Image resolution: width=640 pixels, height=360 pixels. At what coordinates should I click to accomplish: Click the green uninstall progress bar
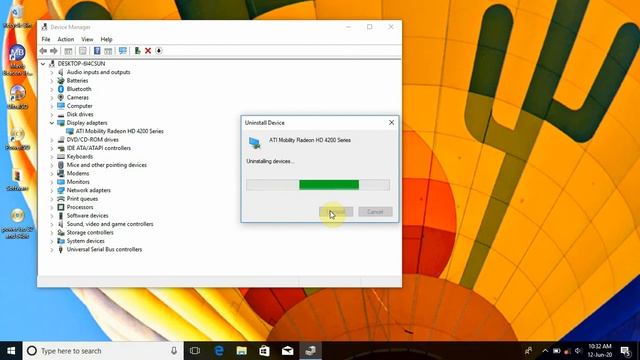pyautogui.click(x=329, y=185)
